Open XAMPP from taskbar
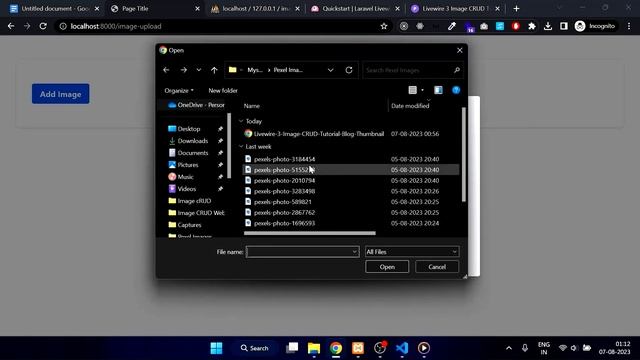Viewport: 640px width, 360px height. (358, 348)
